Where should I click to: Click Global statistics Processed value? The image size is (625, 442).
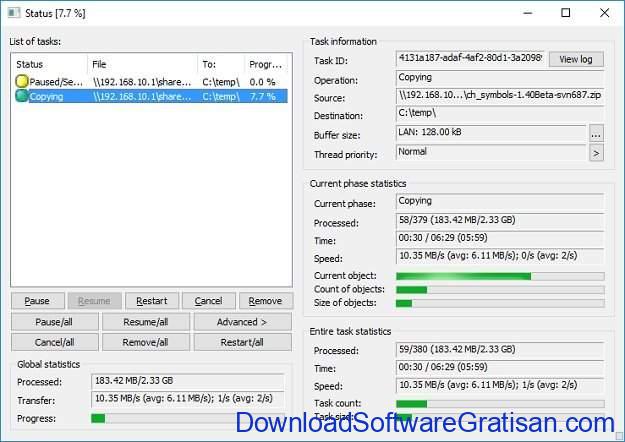(x=187, y=381)
